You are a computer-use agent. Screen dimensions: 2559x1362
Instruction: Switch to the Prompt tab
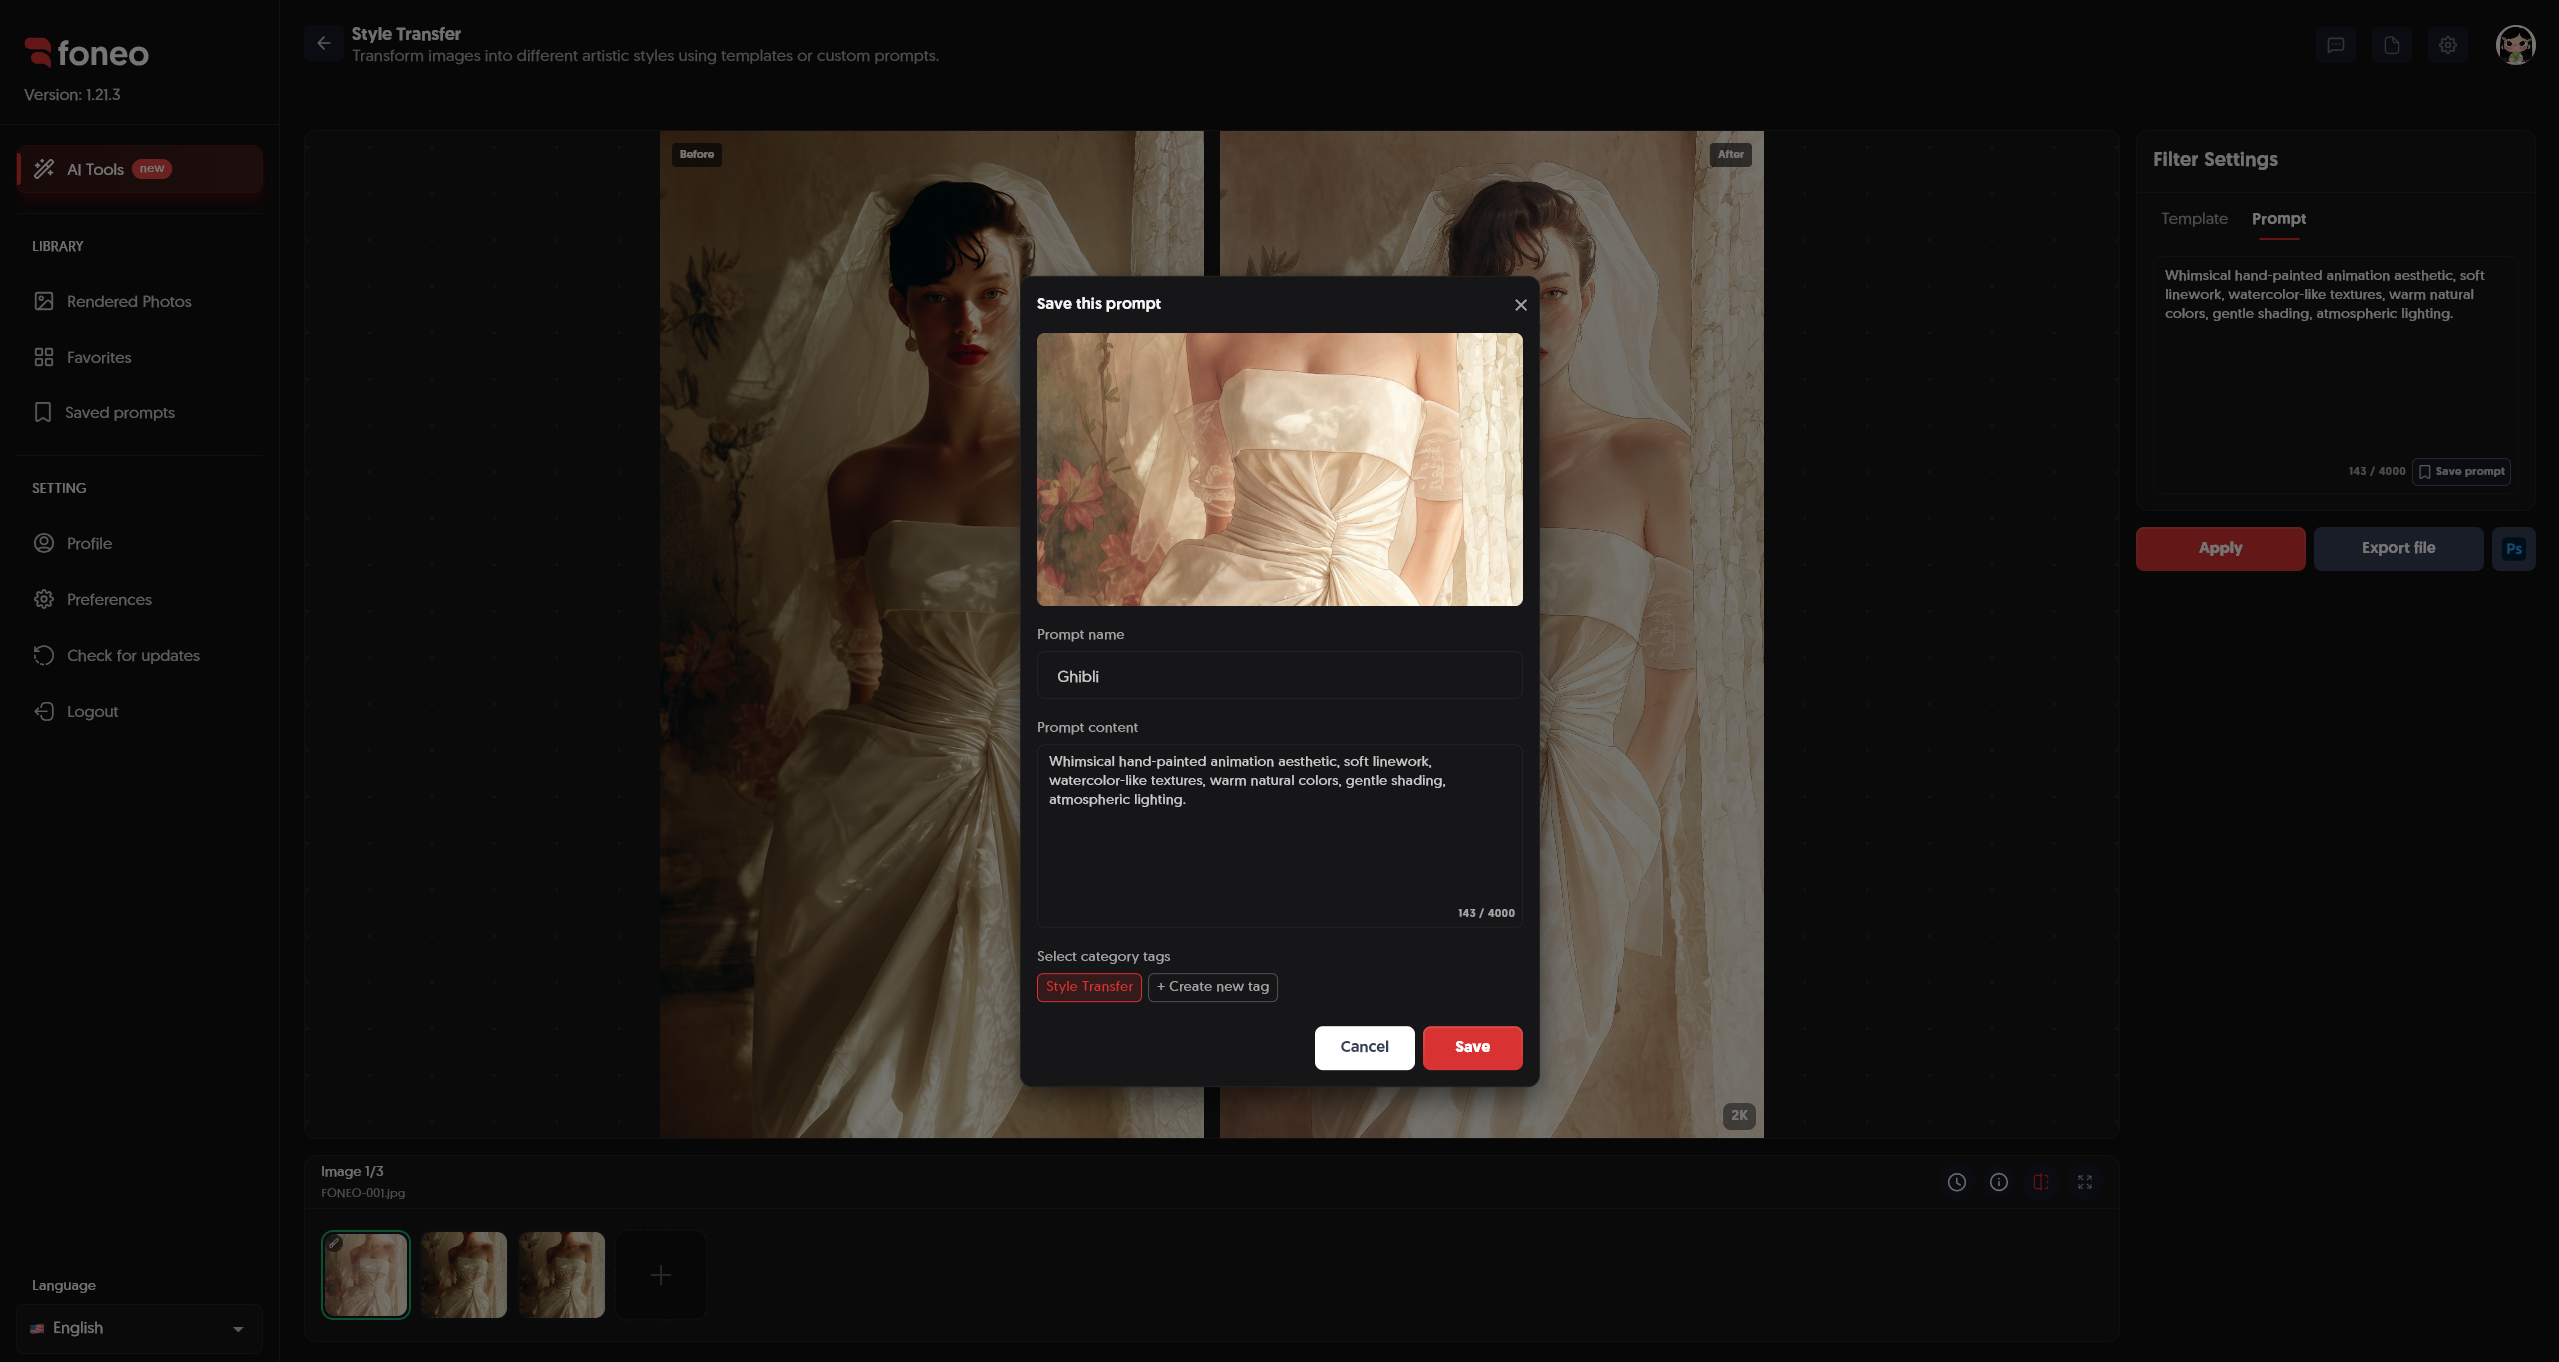2278,219
